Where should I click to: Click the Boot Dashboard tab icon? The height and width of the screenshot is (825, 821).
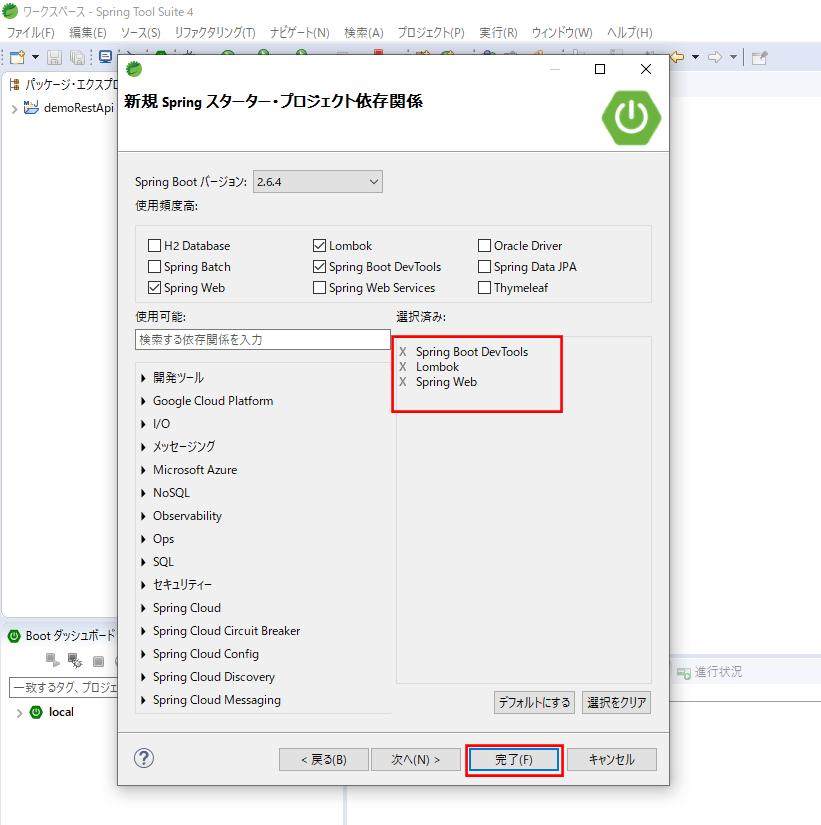(14, 636)
